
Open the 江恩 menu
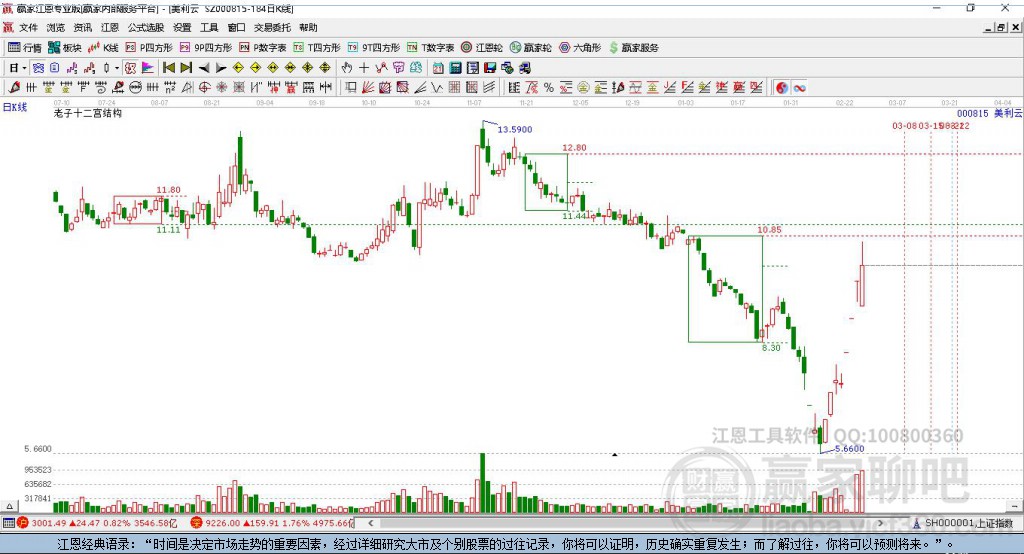pos(110,27)
